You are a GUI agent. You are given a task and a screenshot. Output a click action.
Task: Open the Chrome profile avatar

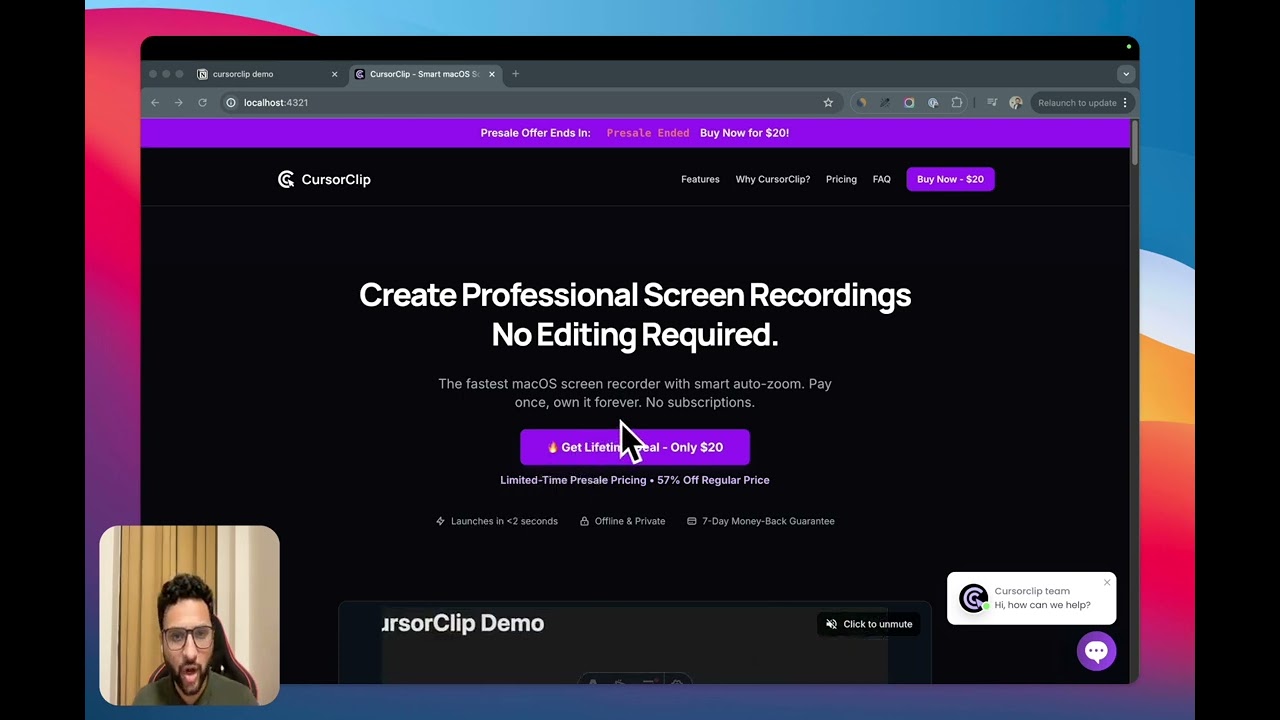(x=1016, y=103)
